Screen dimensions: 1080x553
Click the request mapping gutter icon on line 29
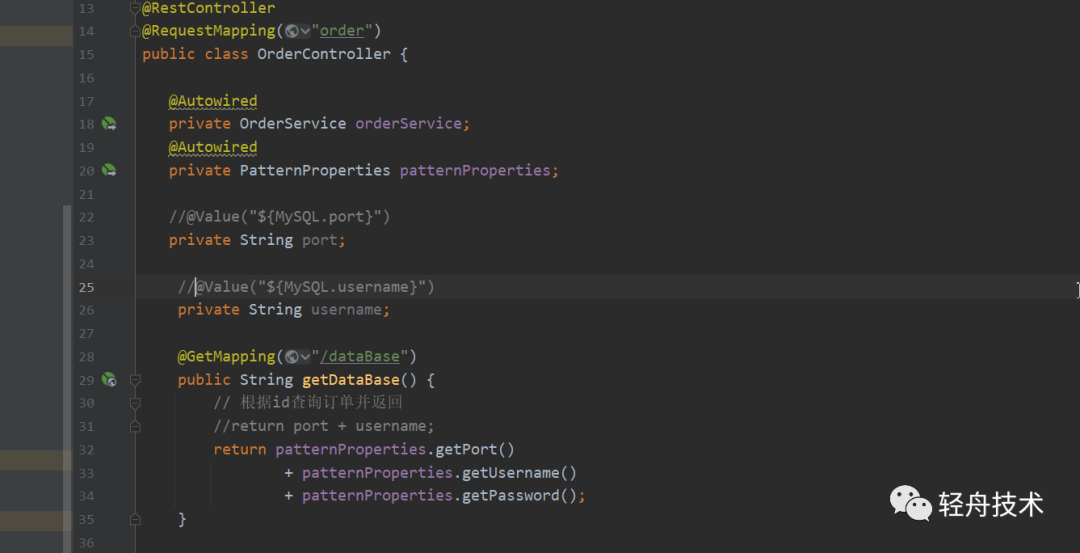coord(109,379)
